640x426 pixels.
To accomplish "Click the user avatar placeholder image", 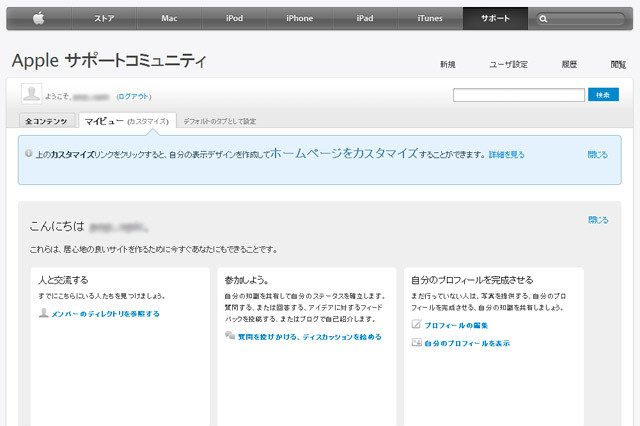I will click(x=31, y=93).
